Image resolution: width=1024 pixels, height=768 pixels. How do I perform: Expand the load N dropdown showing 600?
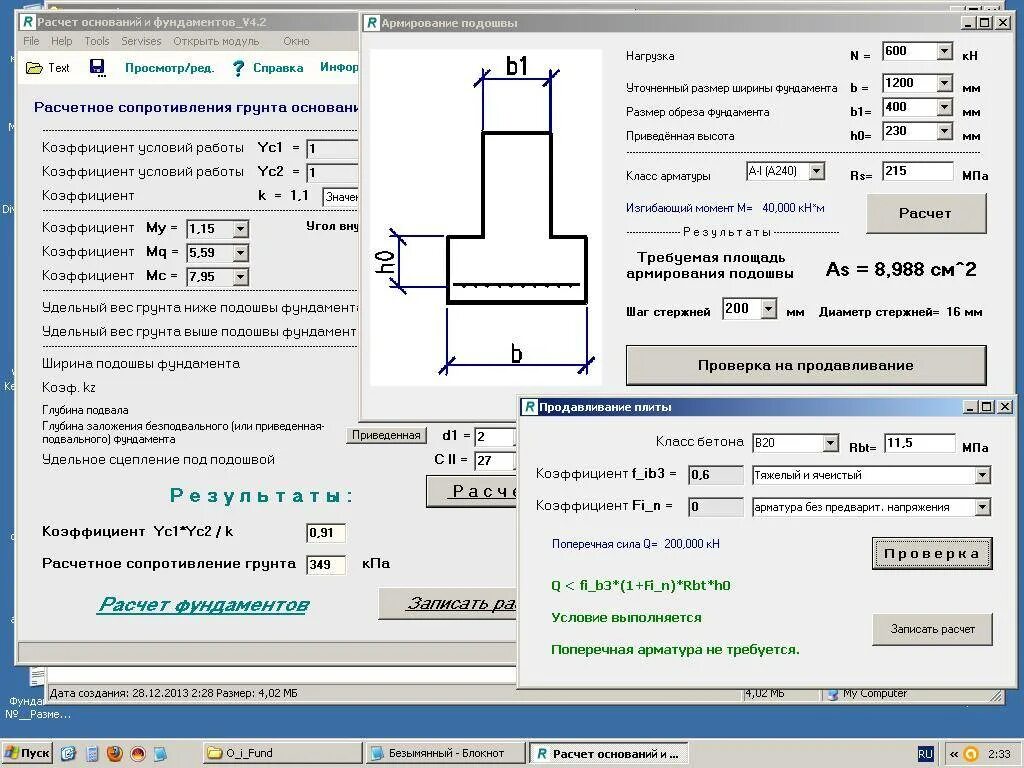tap(944, 51)
